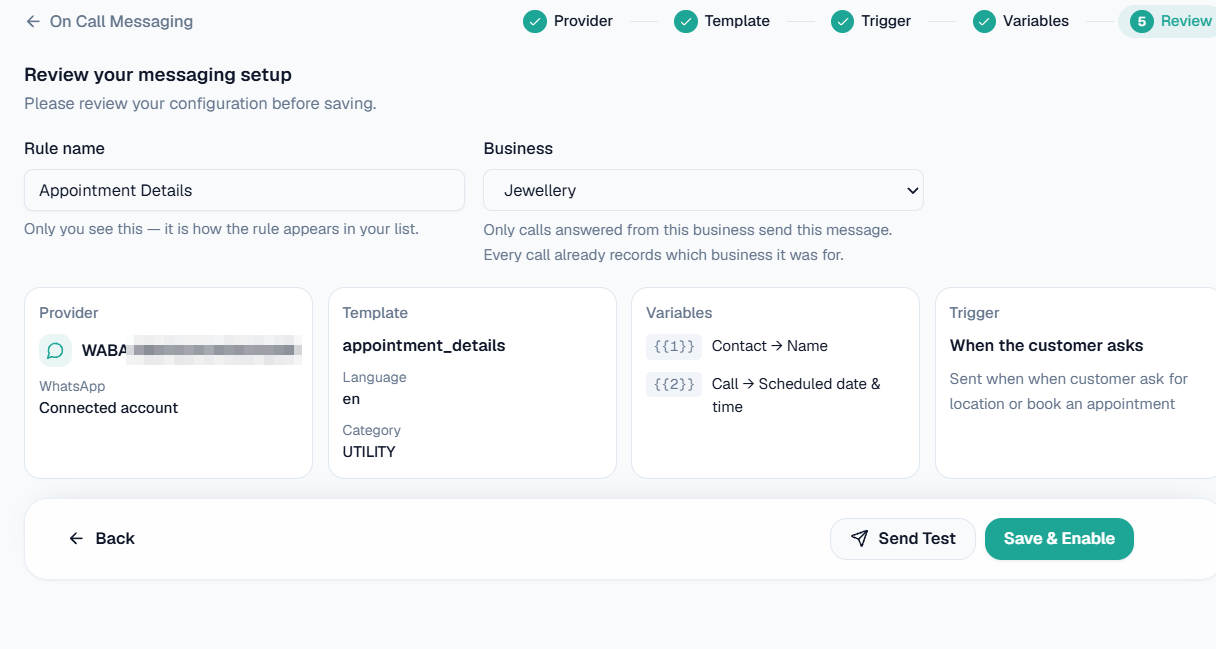This screenshot has height=649, width=1216.
Task: Click the Variables card heading
Action: click(x=679, y=313)
